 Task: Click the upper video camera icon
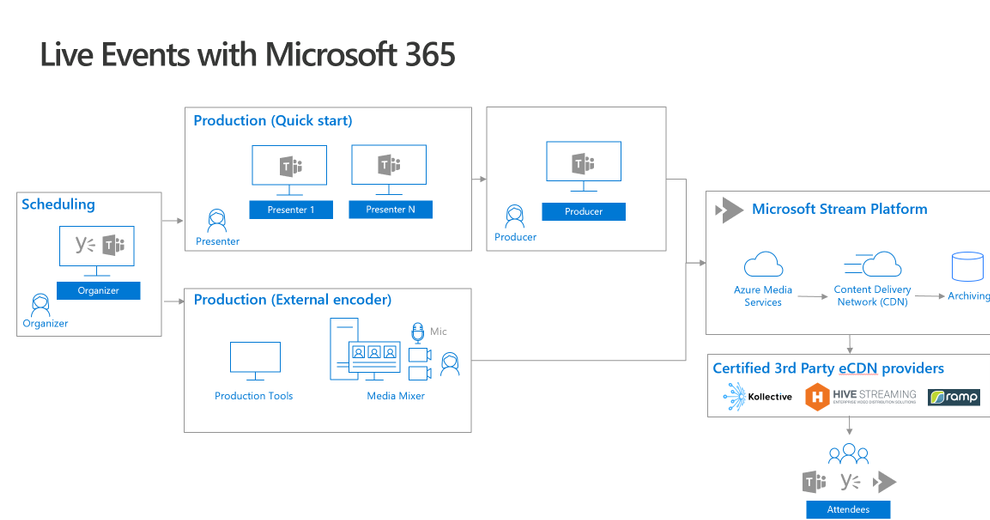tap(420, 355)
